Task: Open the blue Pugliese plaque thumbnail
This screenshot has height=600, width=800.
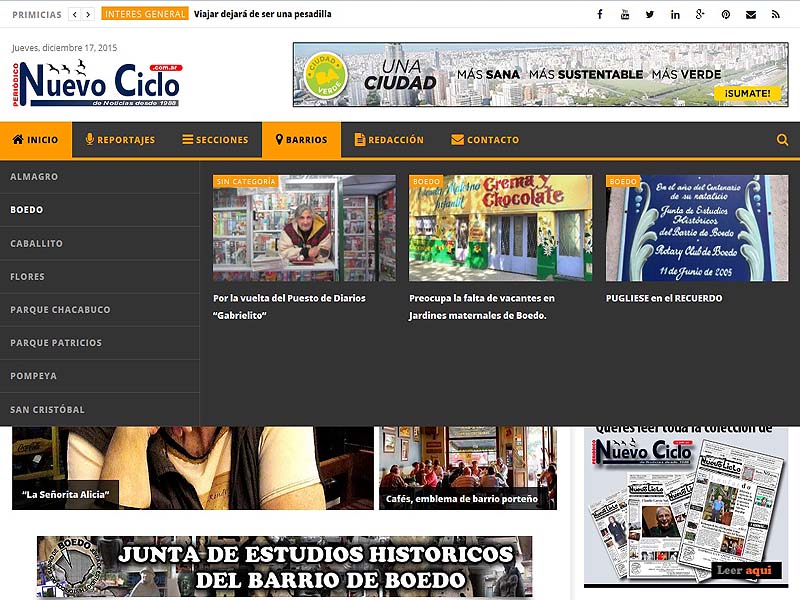Action: click(697, 228)
